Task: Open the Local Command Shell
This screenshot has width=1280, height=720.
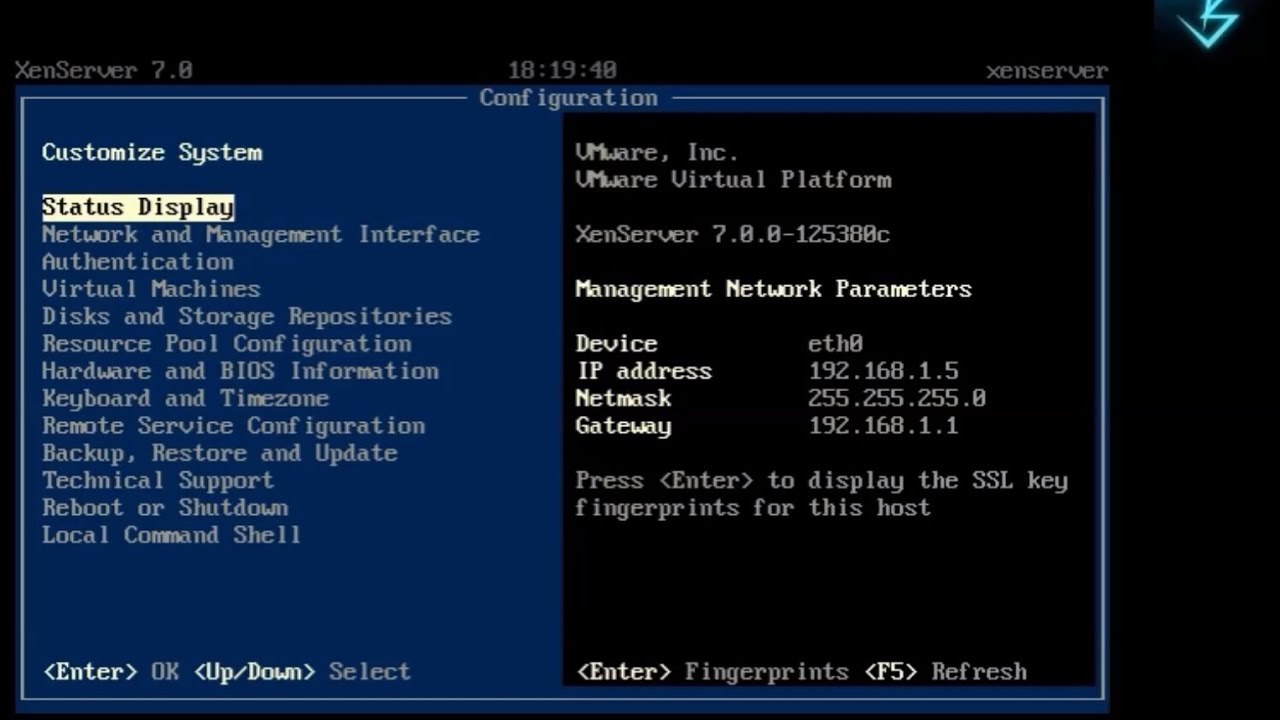Action: (x=171, y=535)
